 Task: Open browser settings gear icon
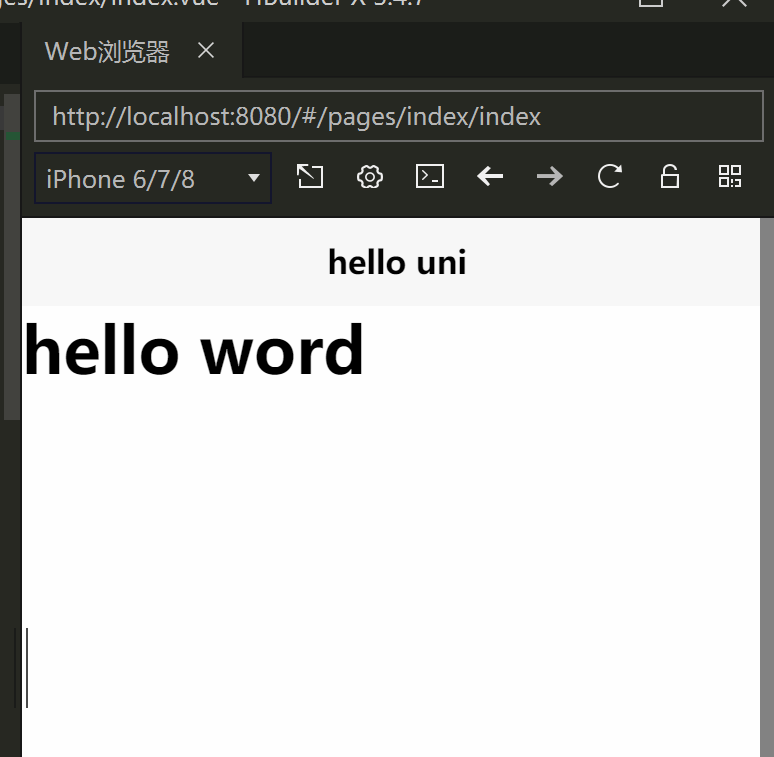370,176
